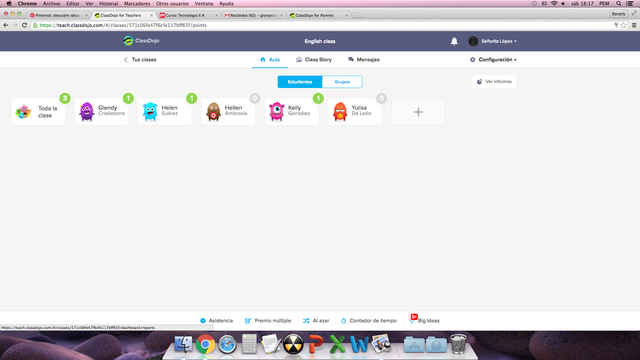Open Chrome's hamburger menu icon
Viewport: 640px width, 360px height.
click(x=634, y=25)
